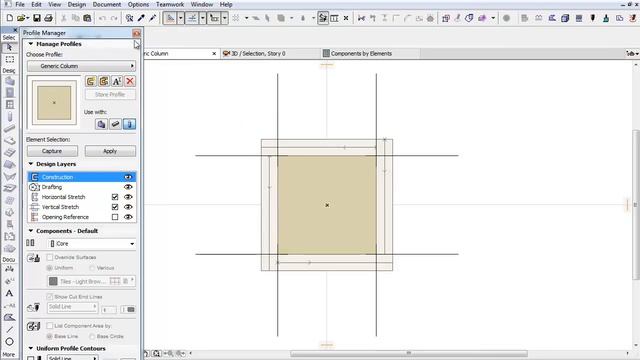Collapse the Design Layers section
The image size is (640, 360).
point(31,164)
